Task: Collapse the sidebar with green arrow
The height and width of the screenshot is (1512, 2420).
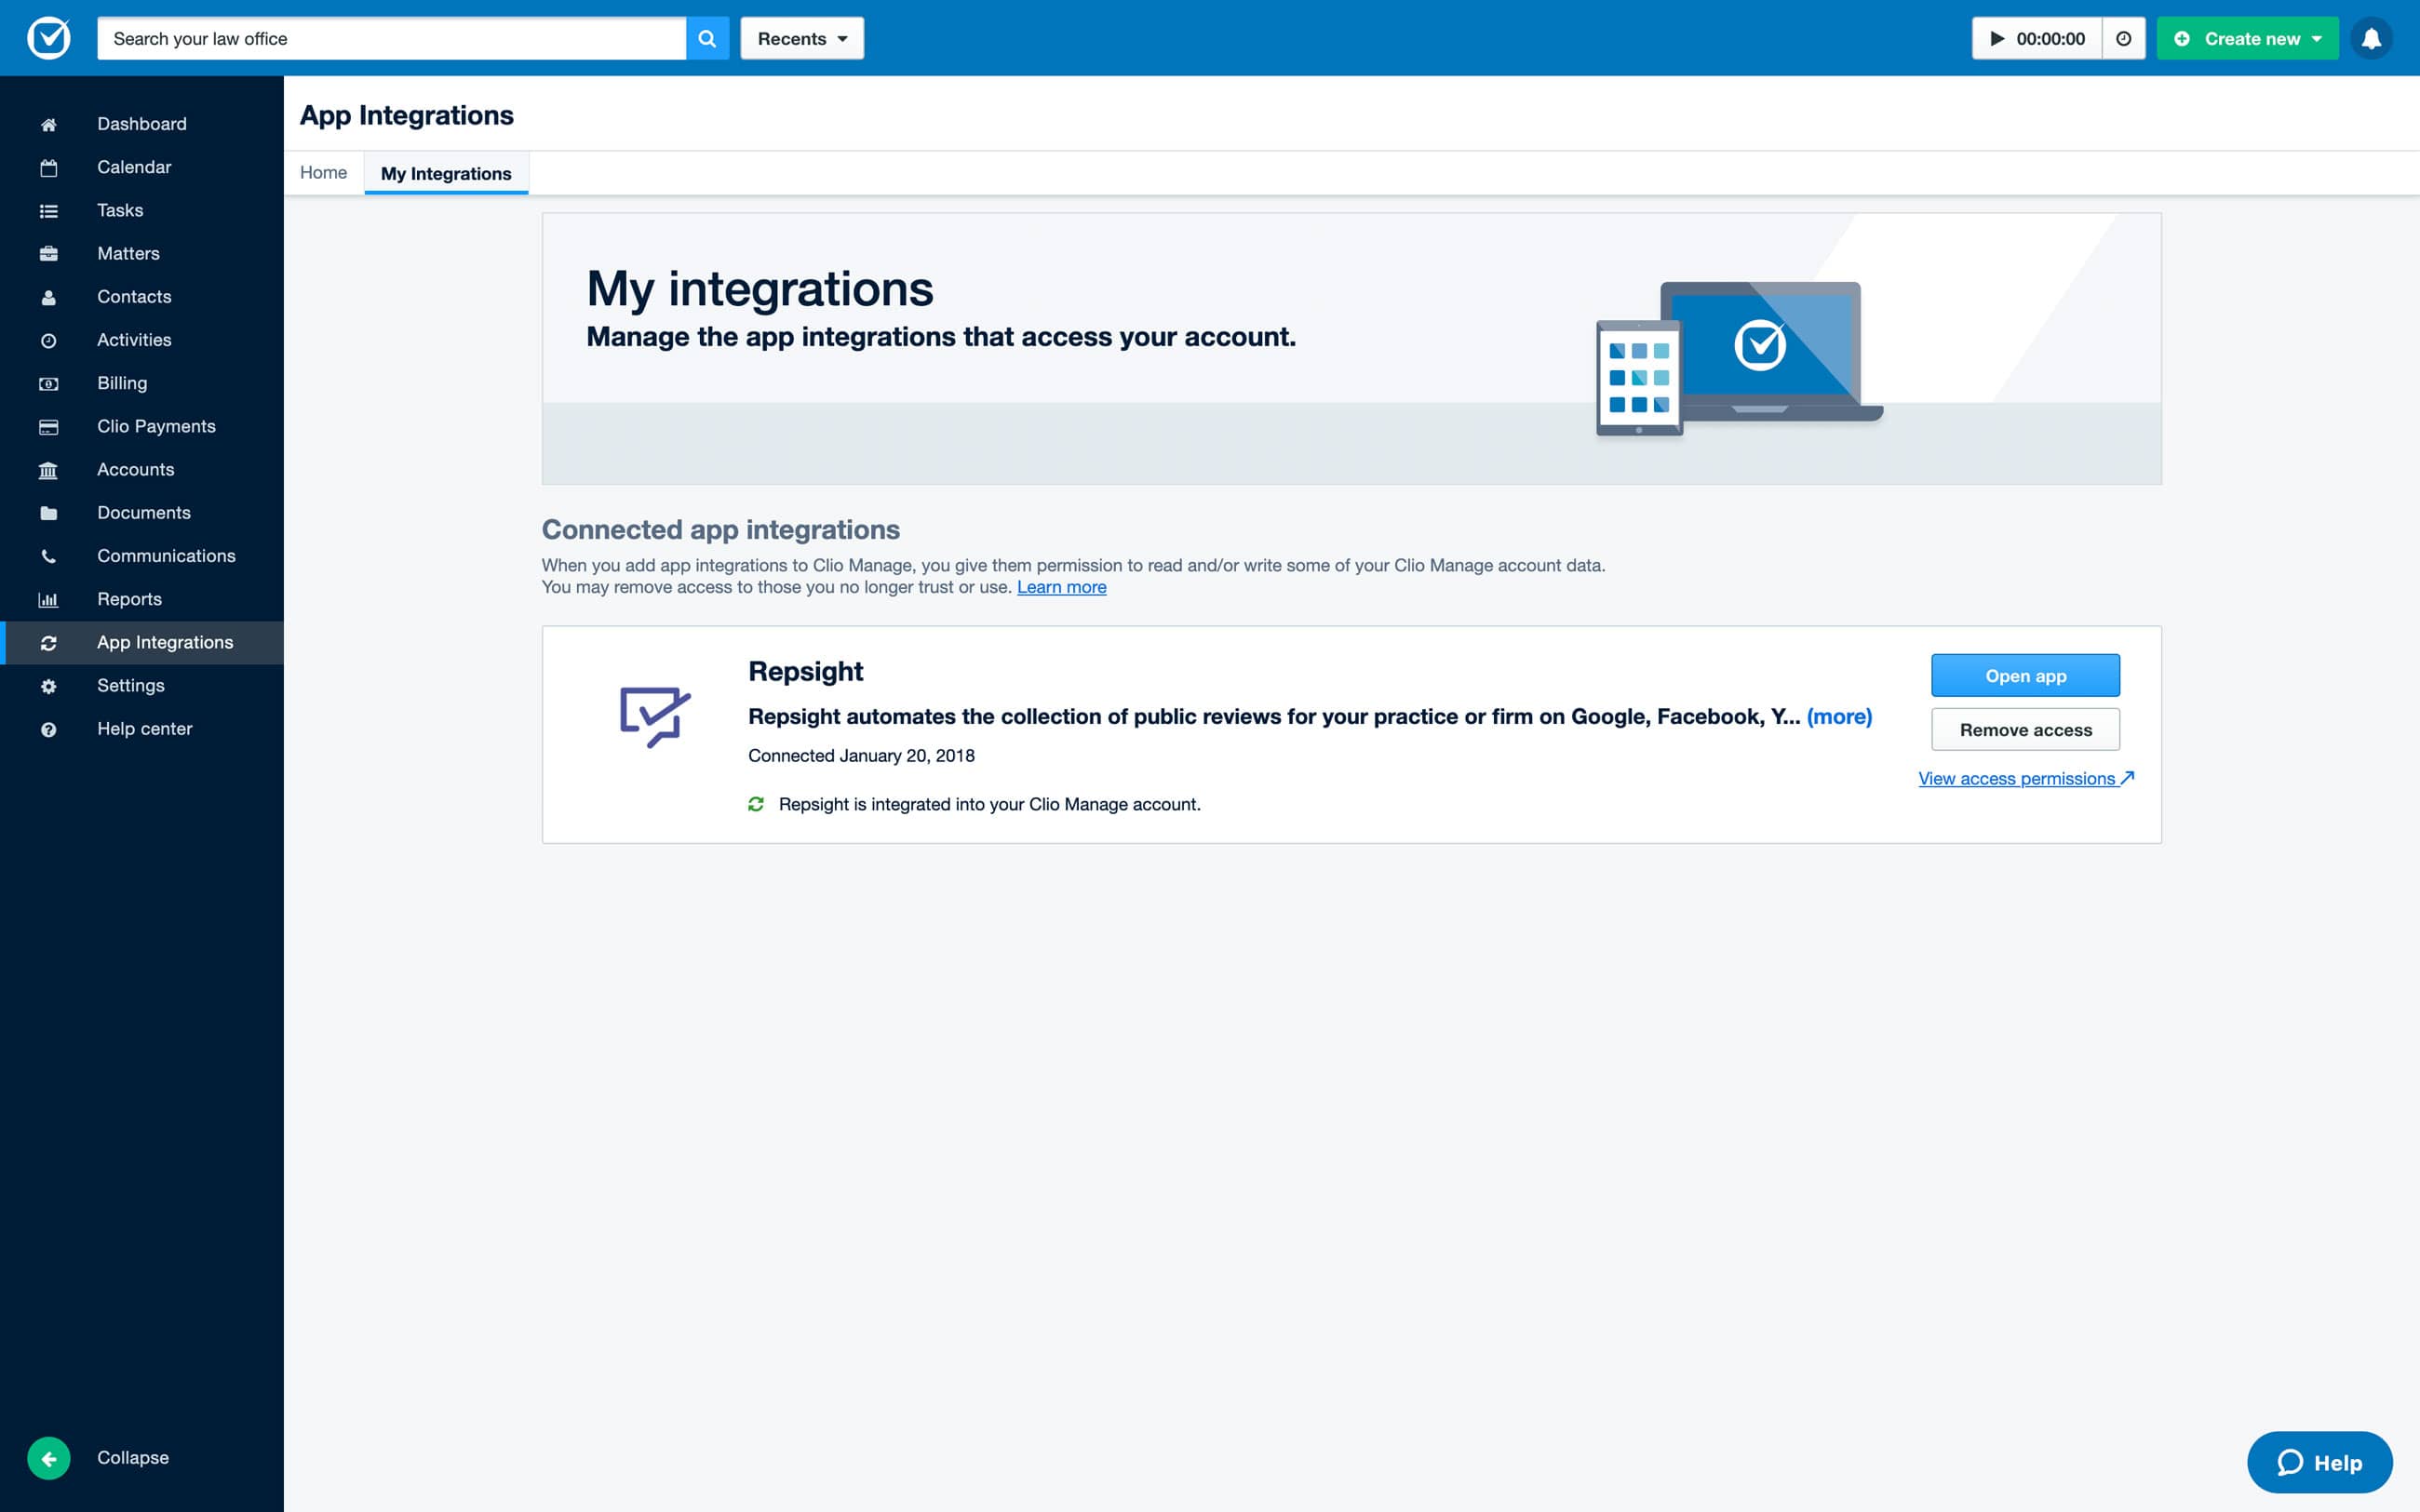Action: [48, 1458]
